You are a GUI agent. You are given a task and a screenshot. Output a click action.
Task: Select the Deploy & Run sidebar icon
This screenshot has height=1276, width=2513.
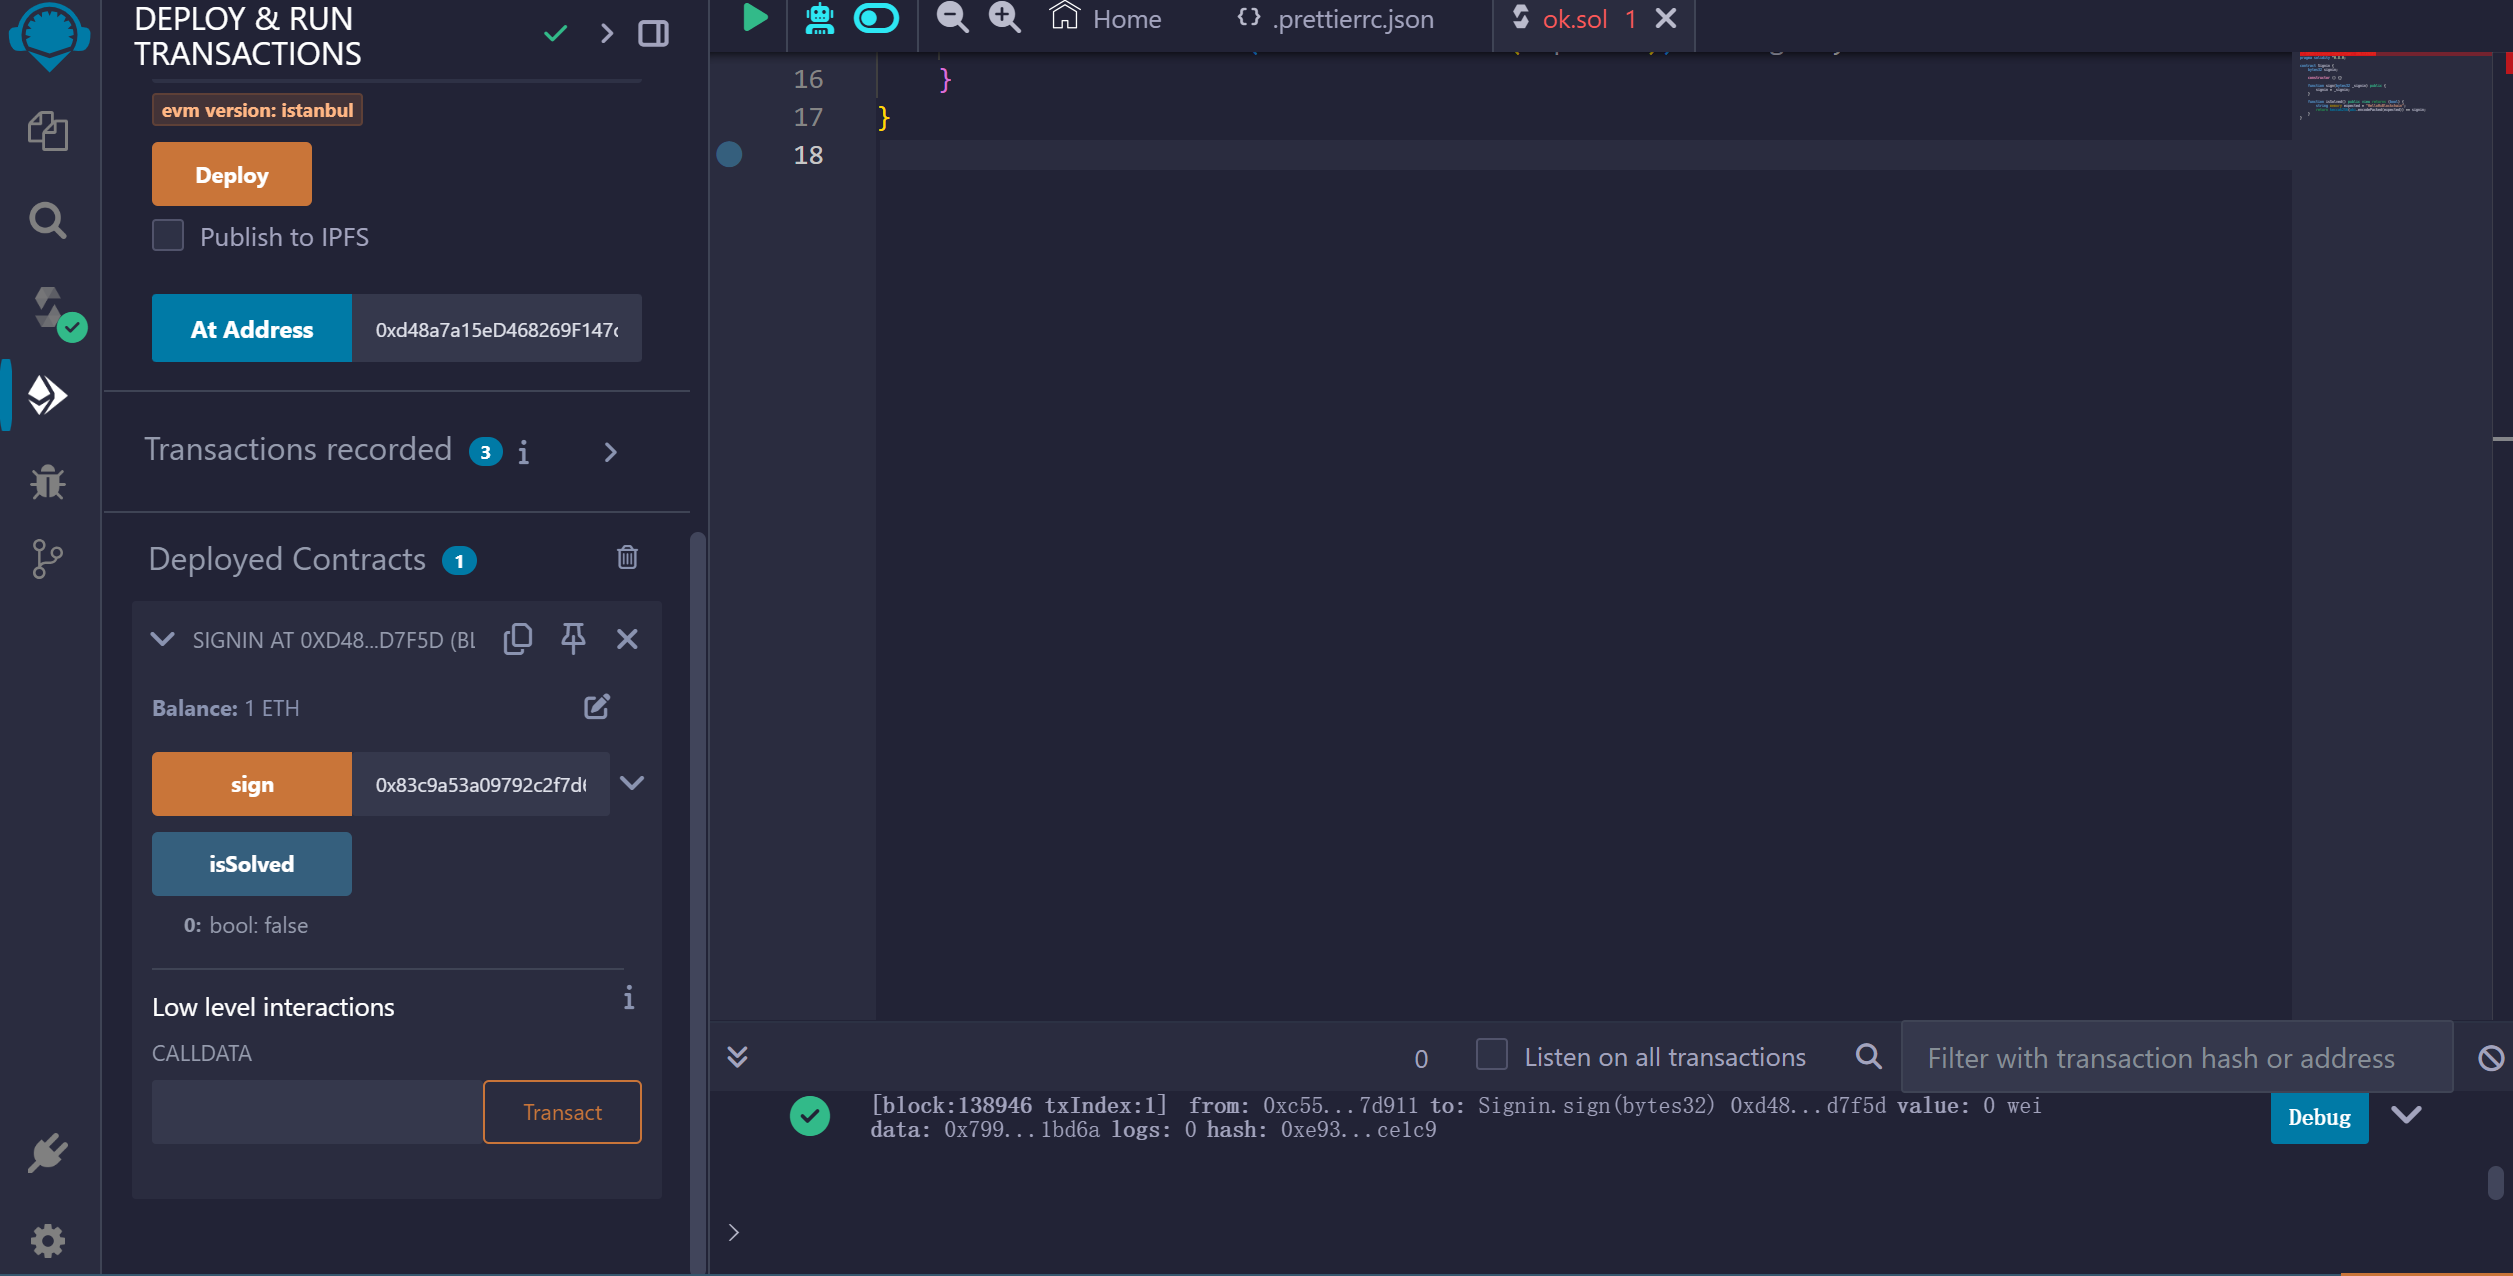[x=47, y=396]
